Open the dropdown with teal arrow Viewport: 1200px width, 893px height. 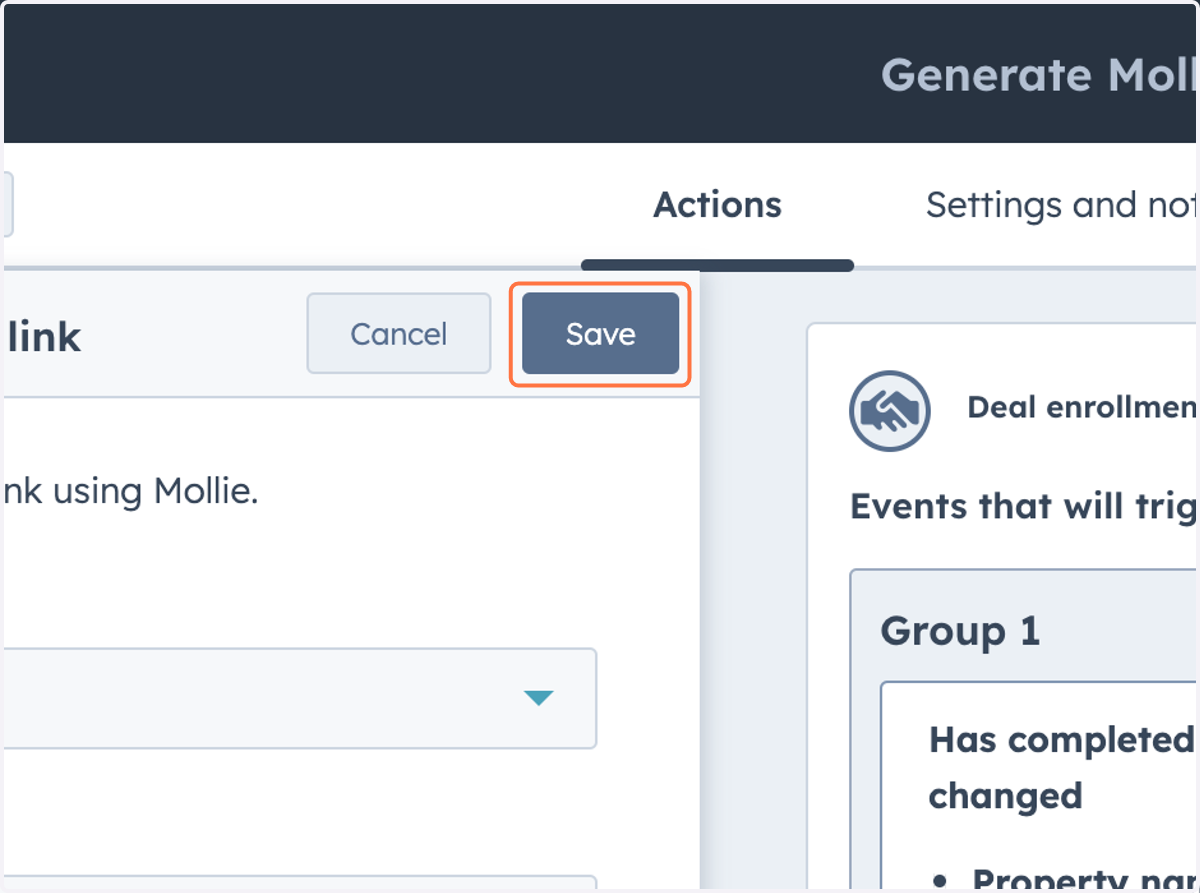point(300,698)
